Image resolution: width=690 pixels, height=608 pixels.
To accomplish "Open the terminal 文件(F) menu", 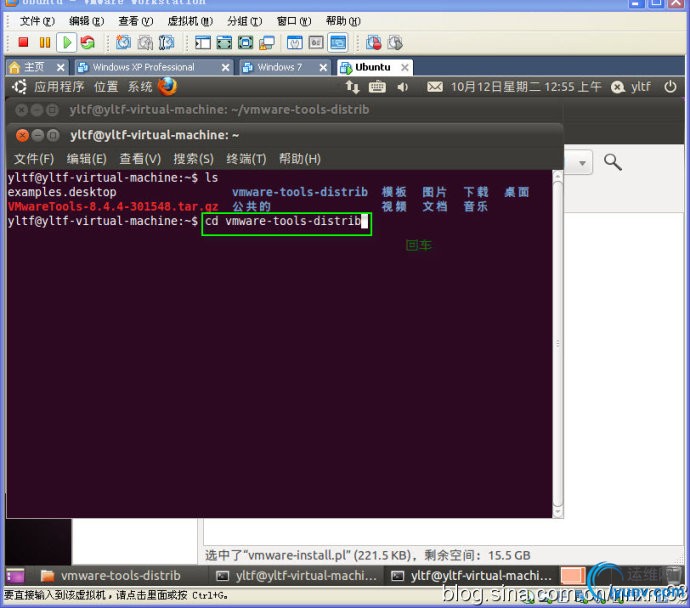I will coord(34,159).
